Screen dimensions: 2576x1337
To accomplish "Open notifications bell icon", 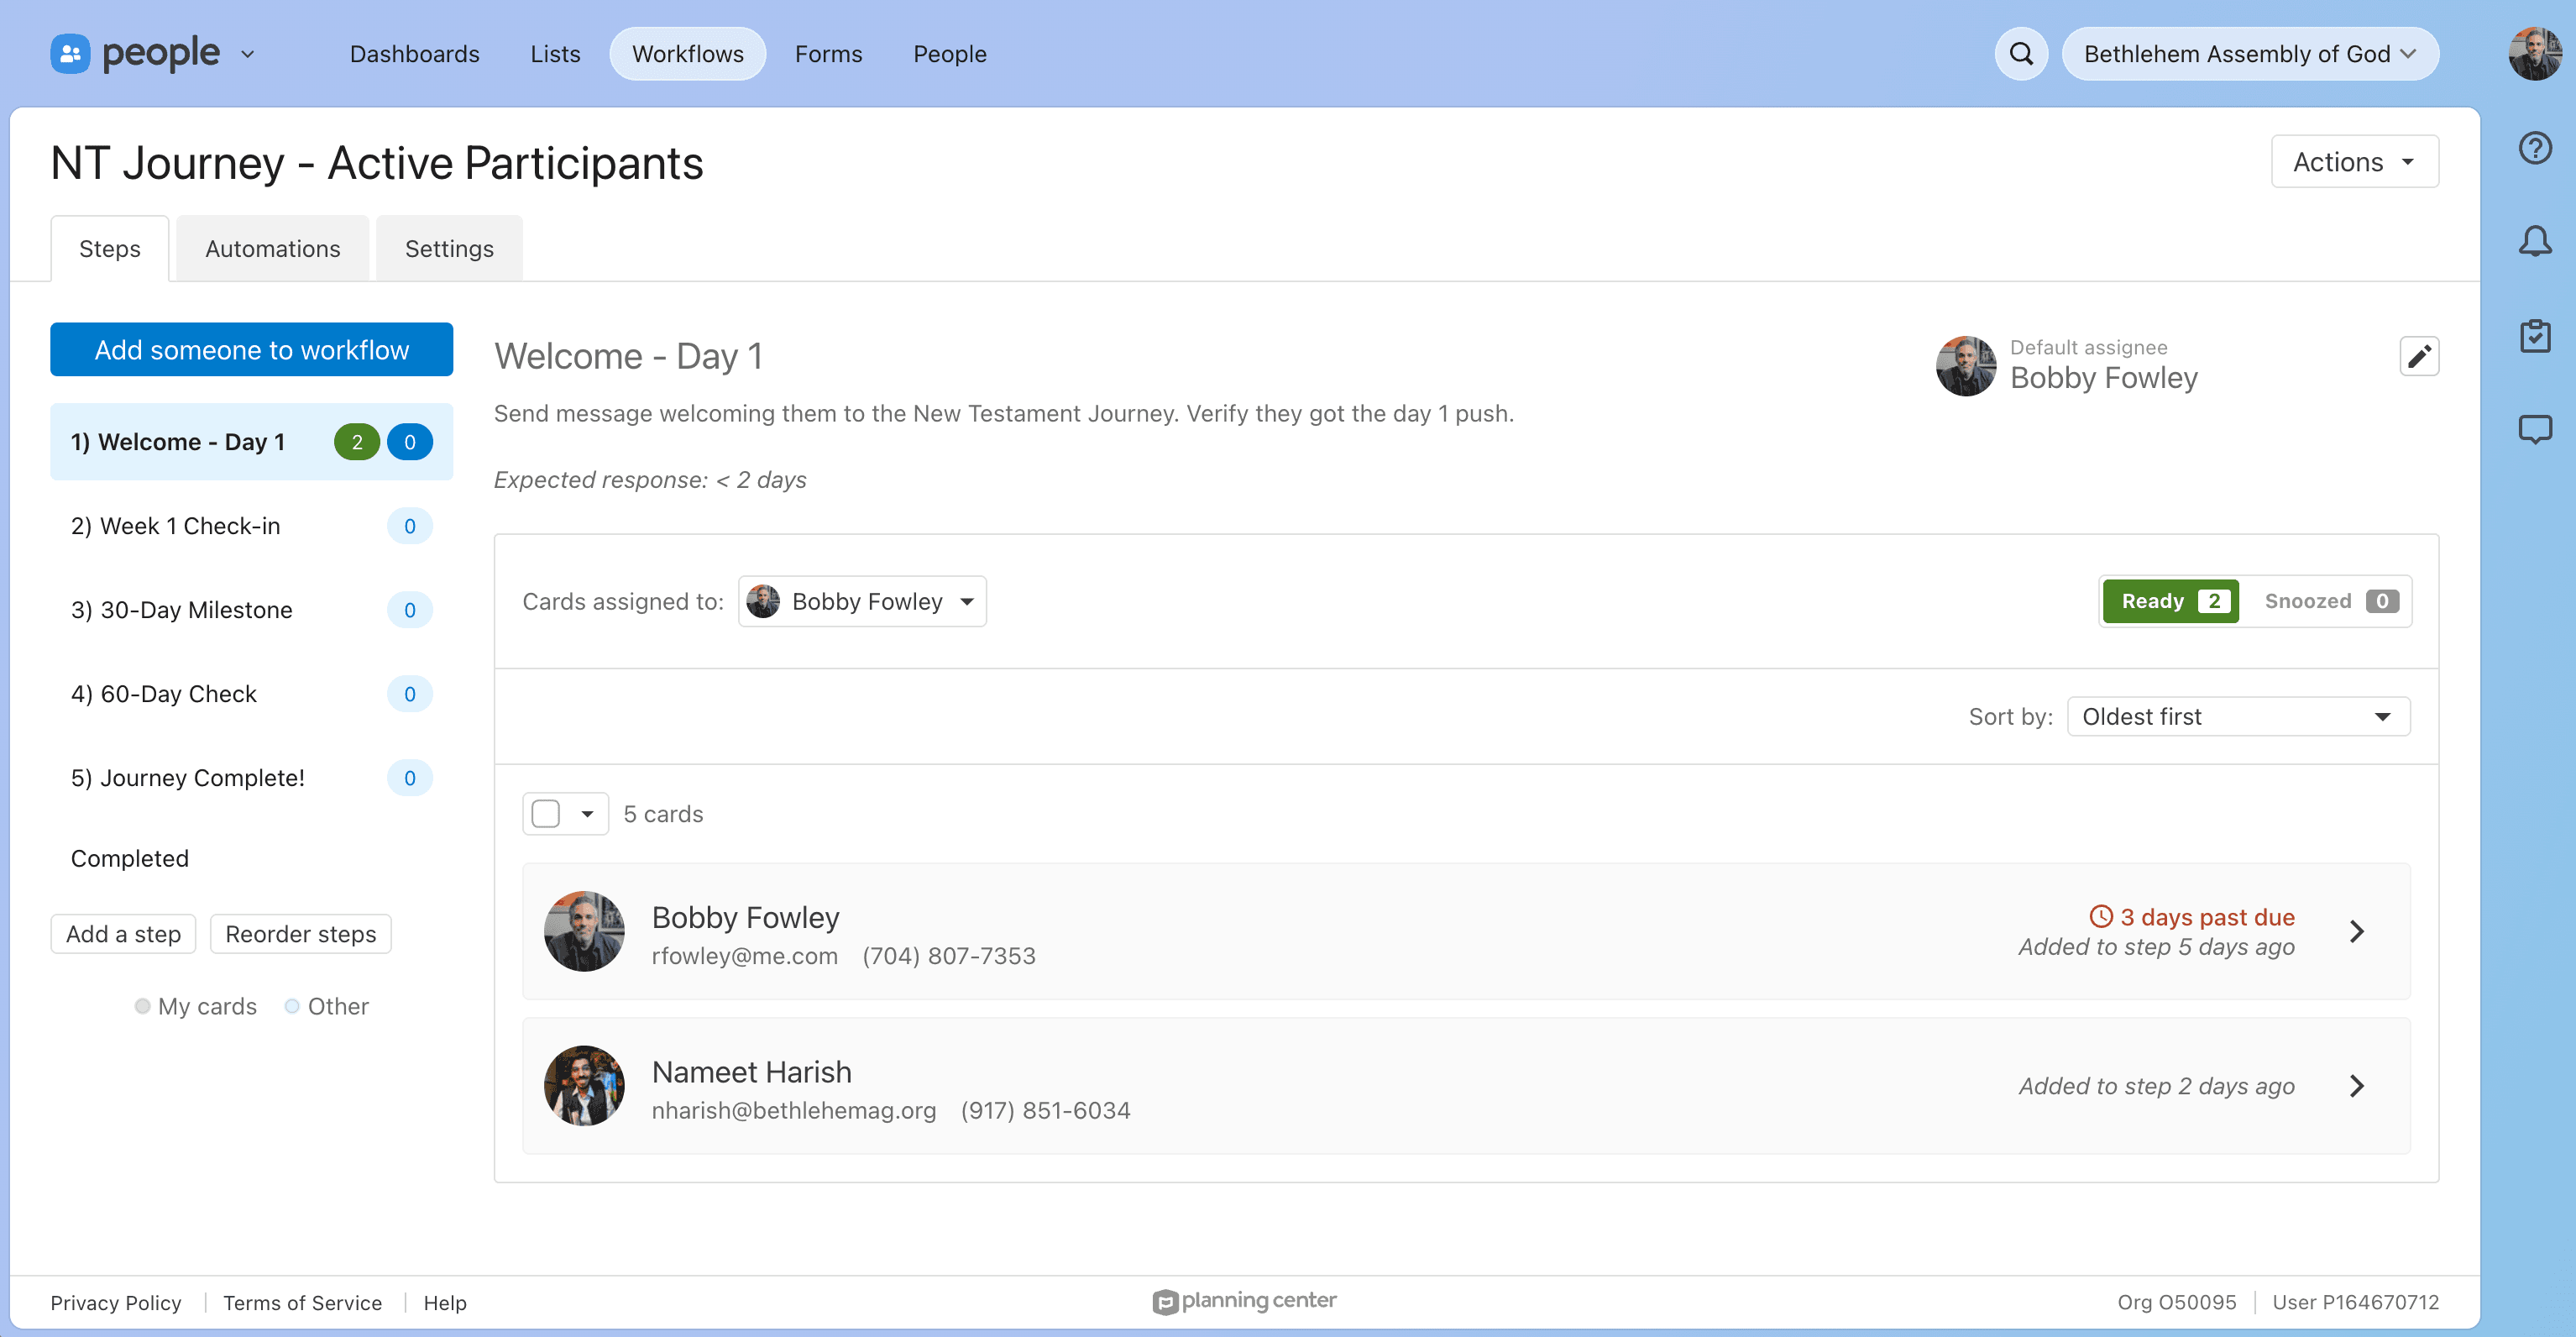I will pyautogui.click(x=2535, y=241).
